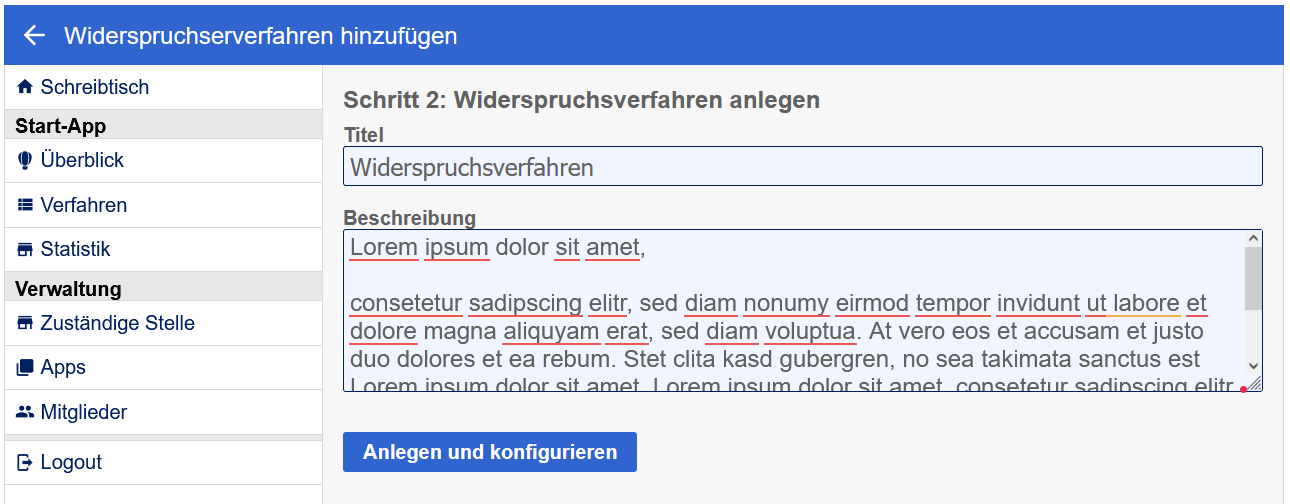Click the Beschreibung scrollbar thumb
This screenshot has width=1290, height=504.
[x=1253, y=278]
